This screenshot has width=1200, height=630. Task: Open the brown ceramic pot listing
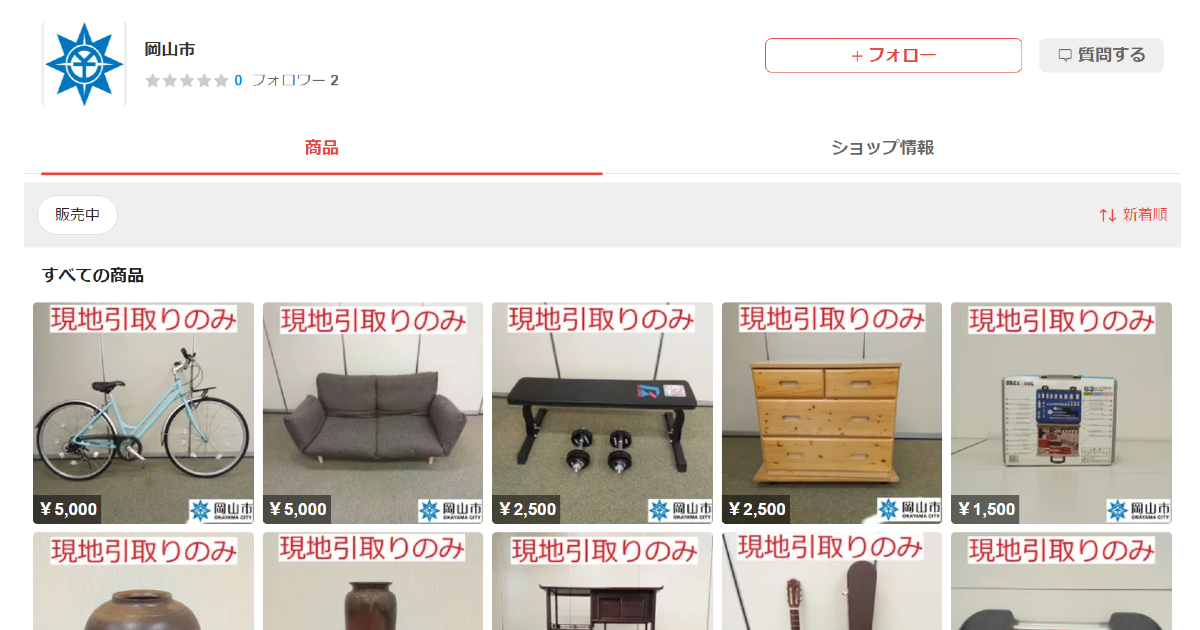click(x=143, y=581)
